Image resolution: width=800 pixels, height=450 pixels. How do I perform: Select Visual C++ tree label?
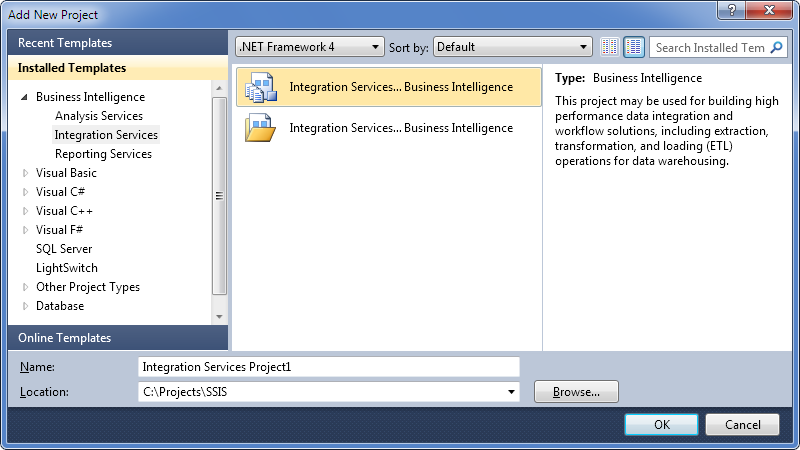pyautogui.click(x=64, y=211)
